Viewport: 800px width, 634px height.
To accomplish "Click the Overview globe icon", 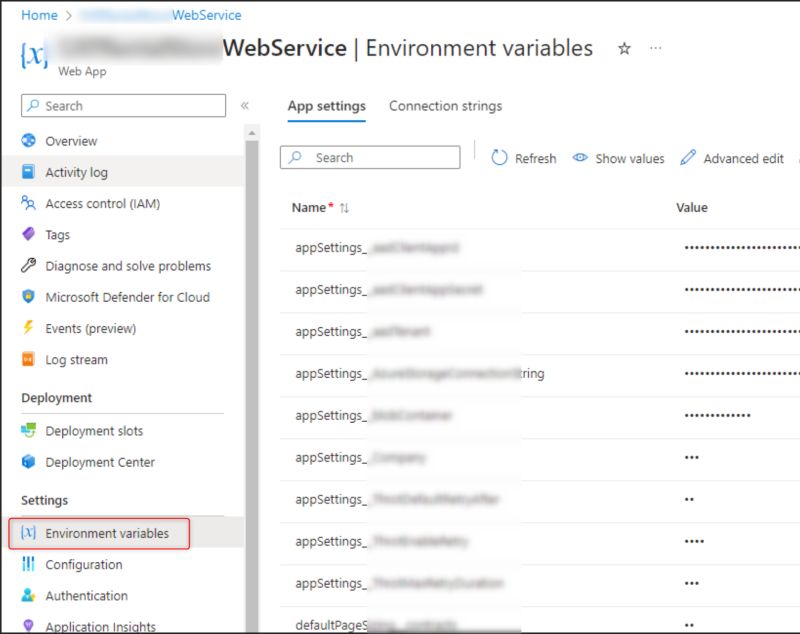I will coord(29,140).
